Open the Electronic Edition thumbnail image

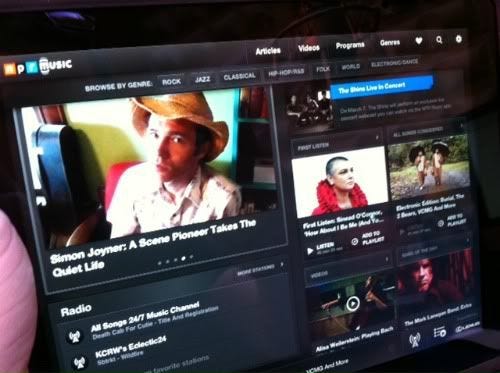coord(429,168)
